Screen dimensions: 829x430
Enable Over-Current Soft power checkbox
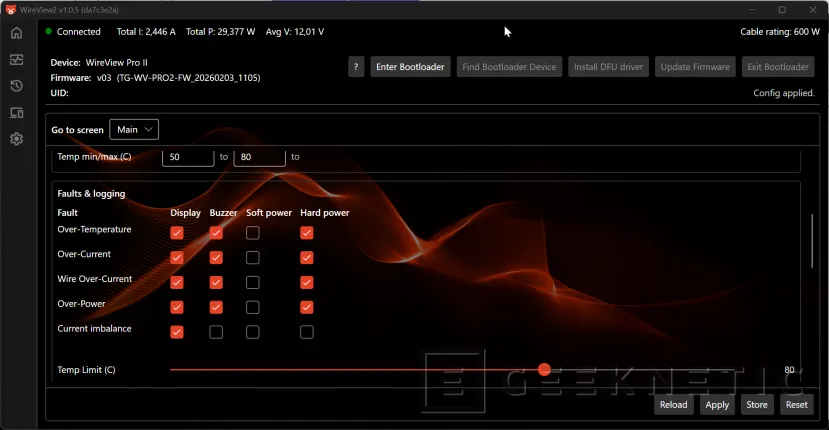coord(253,257)
